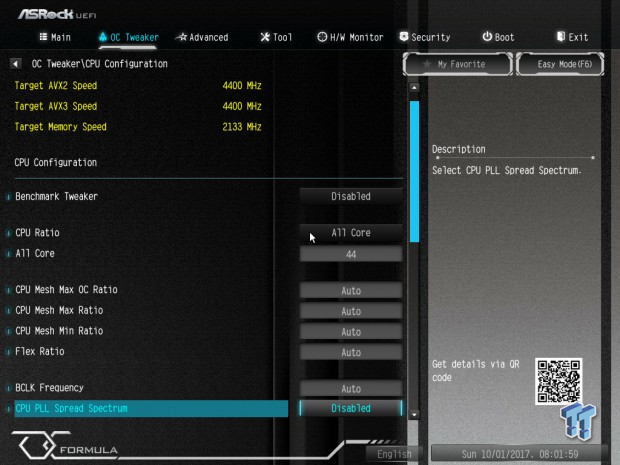
Task: Click the All Core value field 44
Action: (x=351, y=254)
